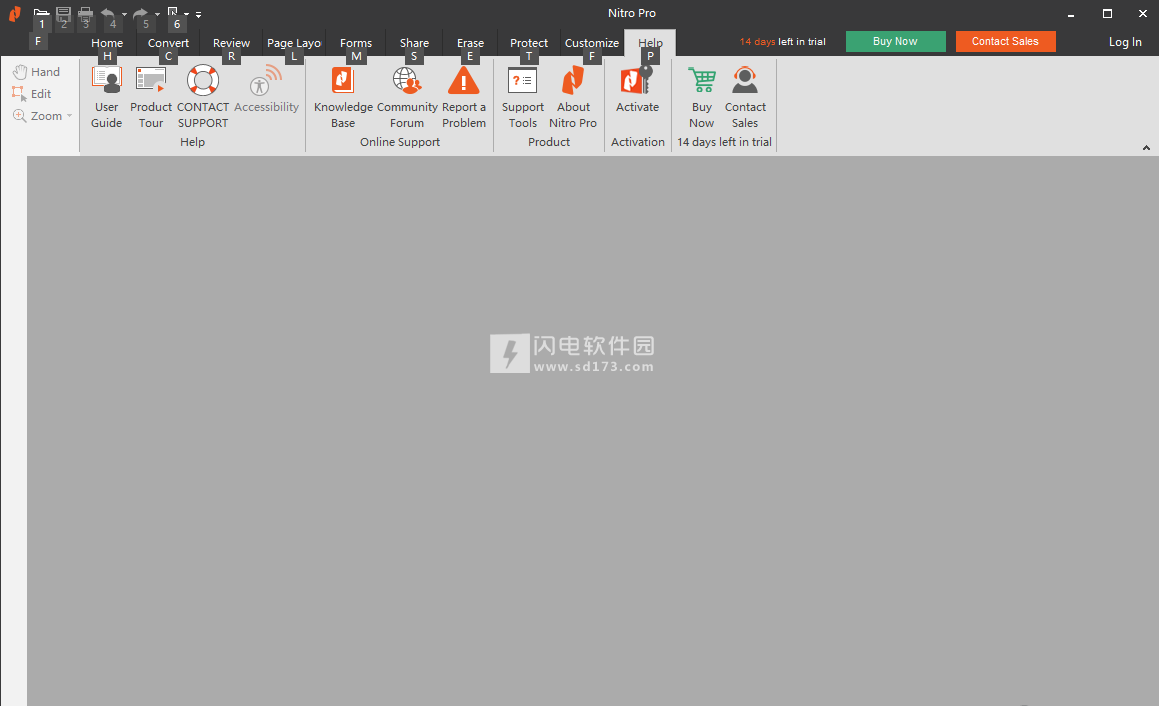Image resolution: width=1159 pixels, height=706 pixels.
Task: Open the Knowledge Base
Action: coord(343,97)
